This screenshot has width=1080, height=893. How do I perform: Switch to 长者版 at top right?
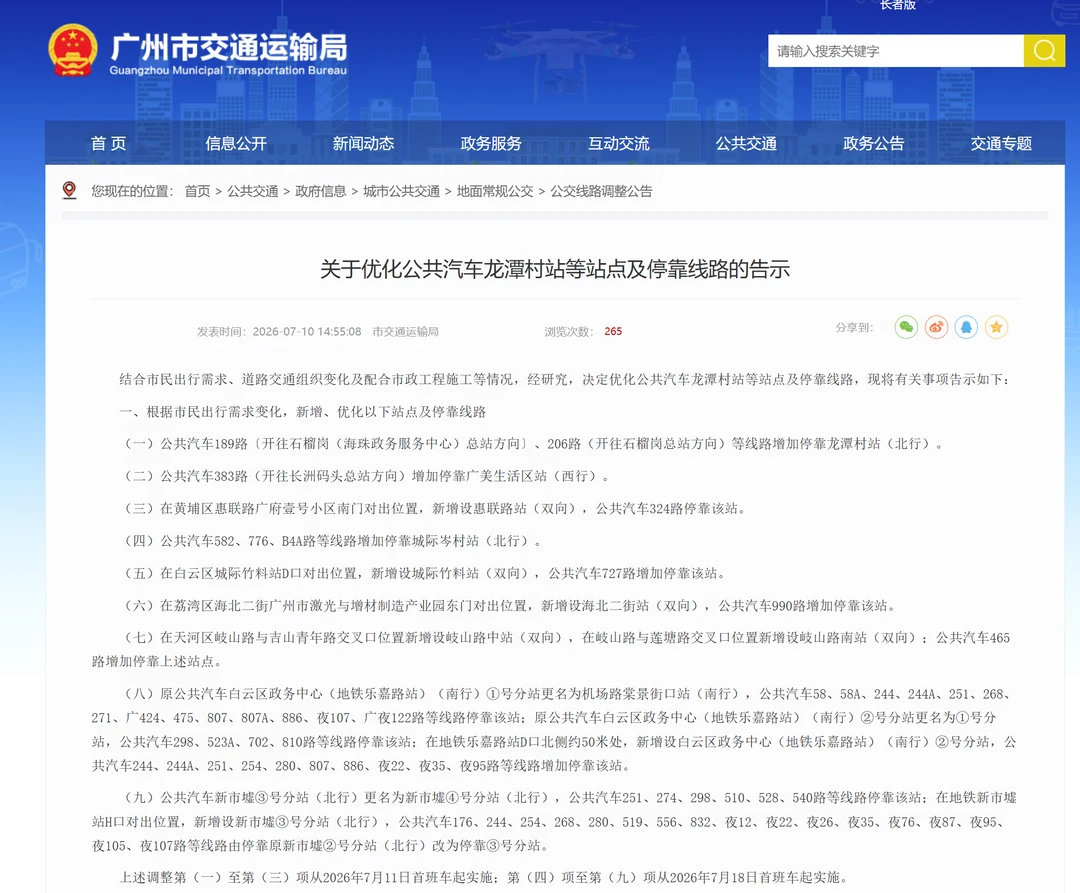coord(897,5)
